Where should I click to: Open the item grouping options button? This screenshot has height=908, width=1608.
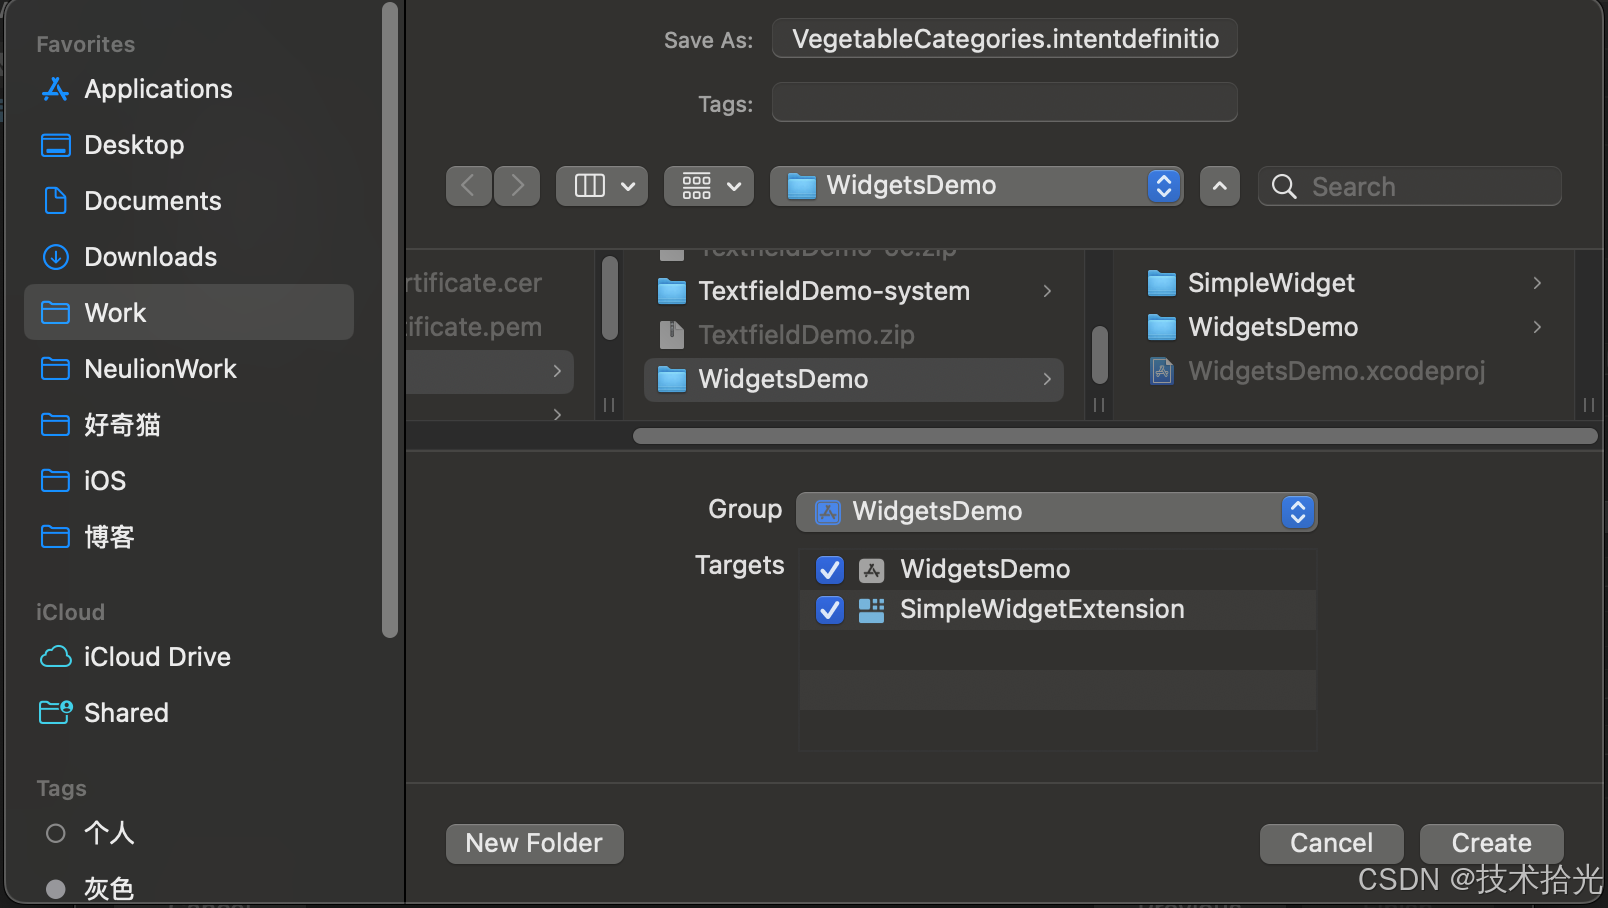coord(709,186)
